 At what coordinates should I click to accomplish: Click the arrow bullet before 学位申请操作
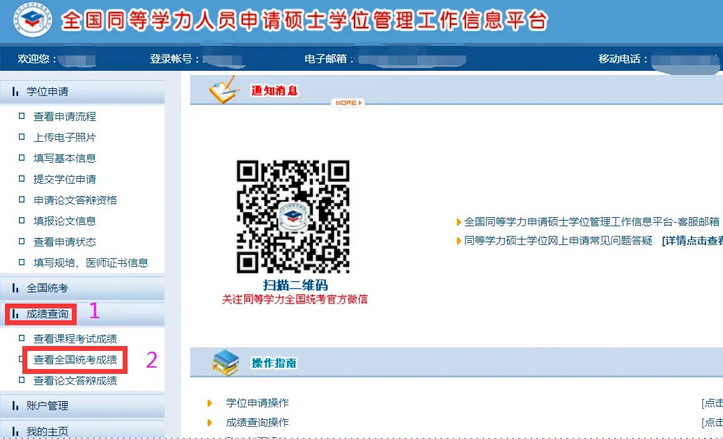(x=210, y=403)
